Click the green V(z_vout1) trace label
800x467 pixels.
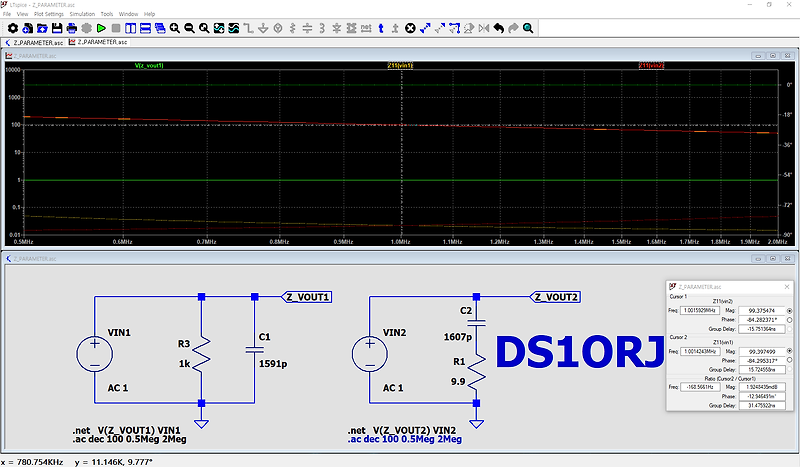[149, 65]
